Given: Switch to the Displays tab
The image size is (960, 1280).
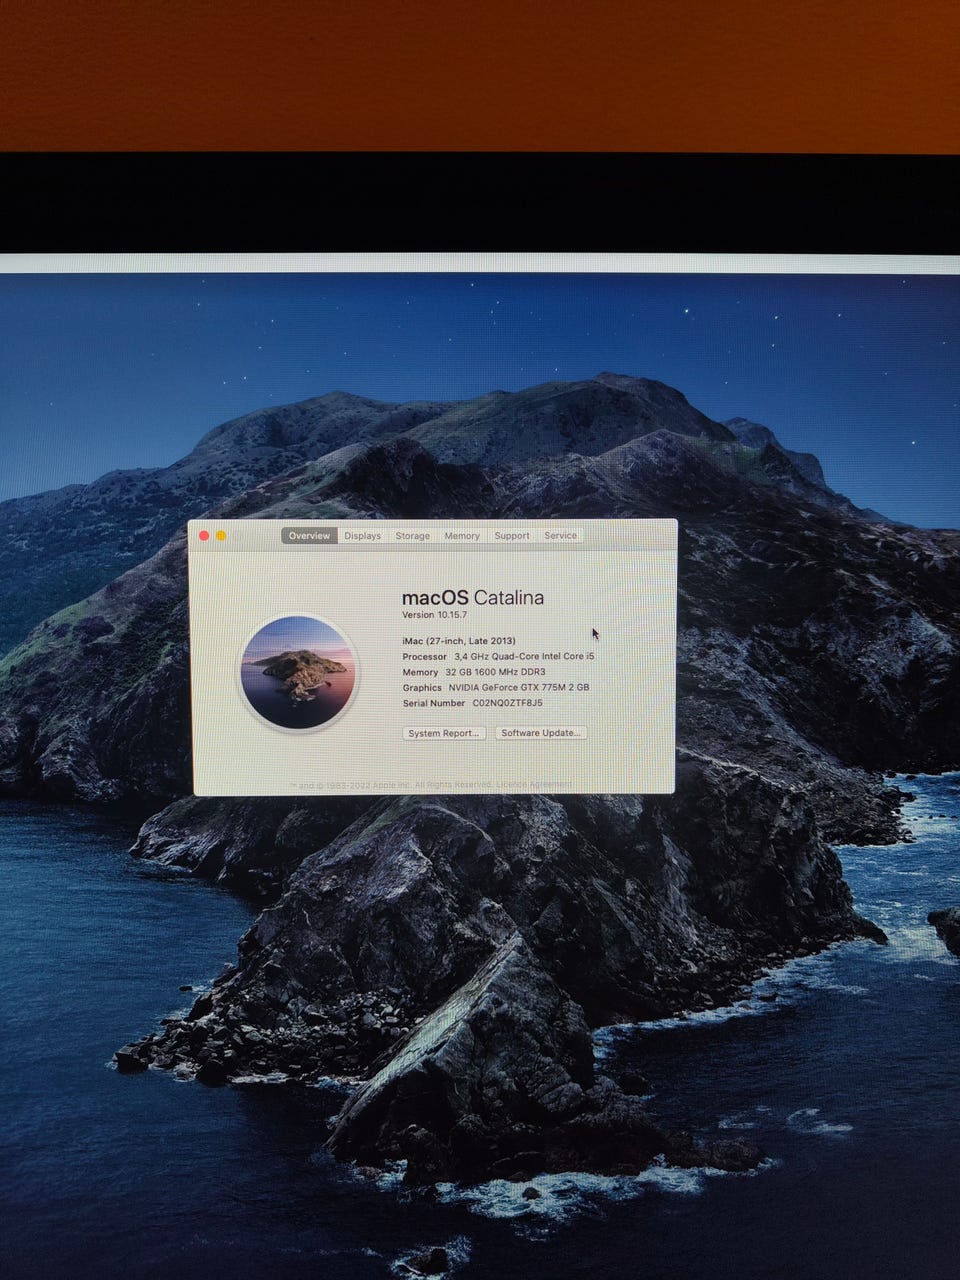Looking at the screenshot, I should (x=362, y=536).
